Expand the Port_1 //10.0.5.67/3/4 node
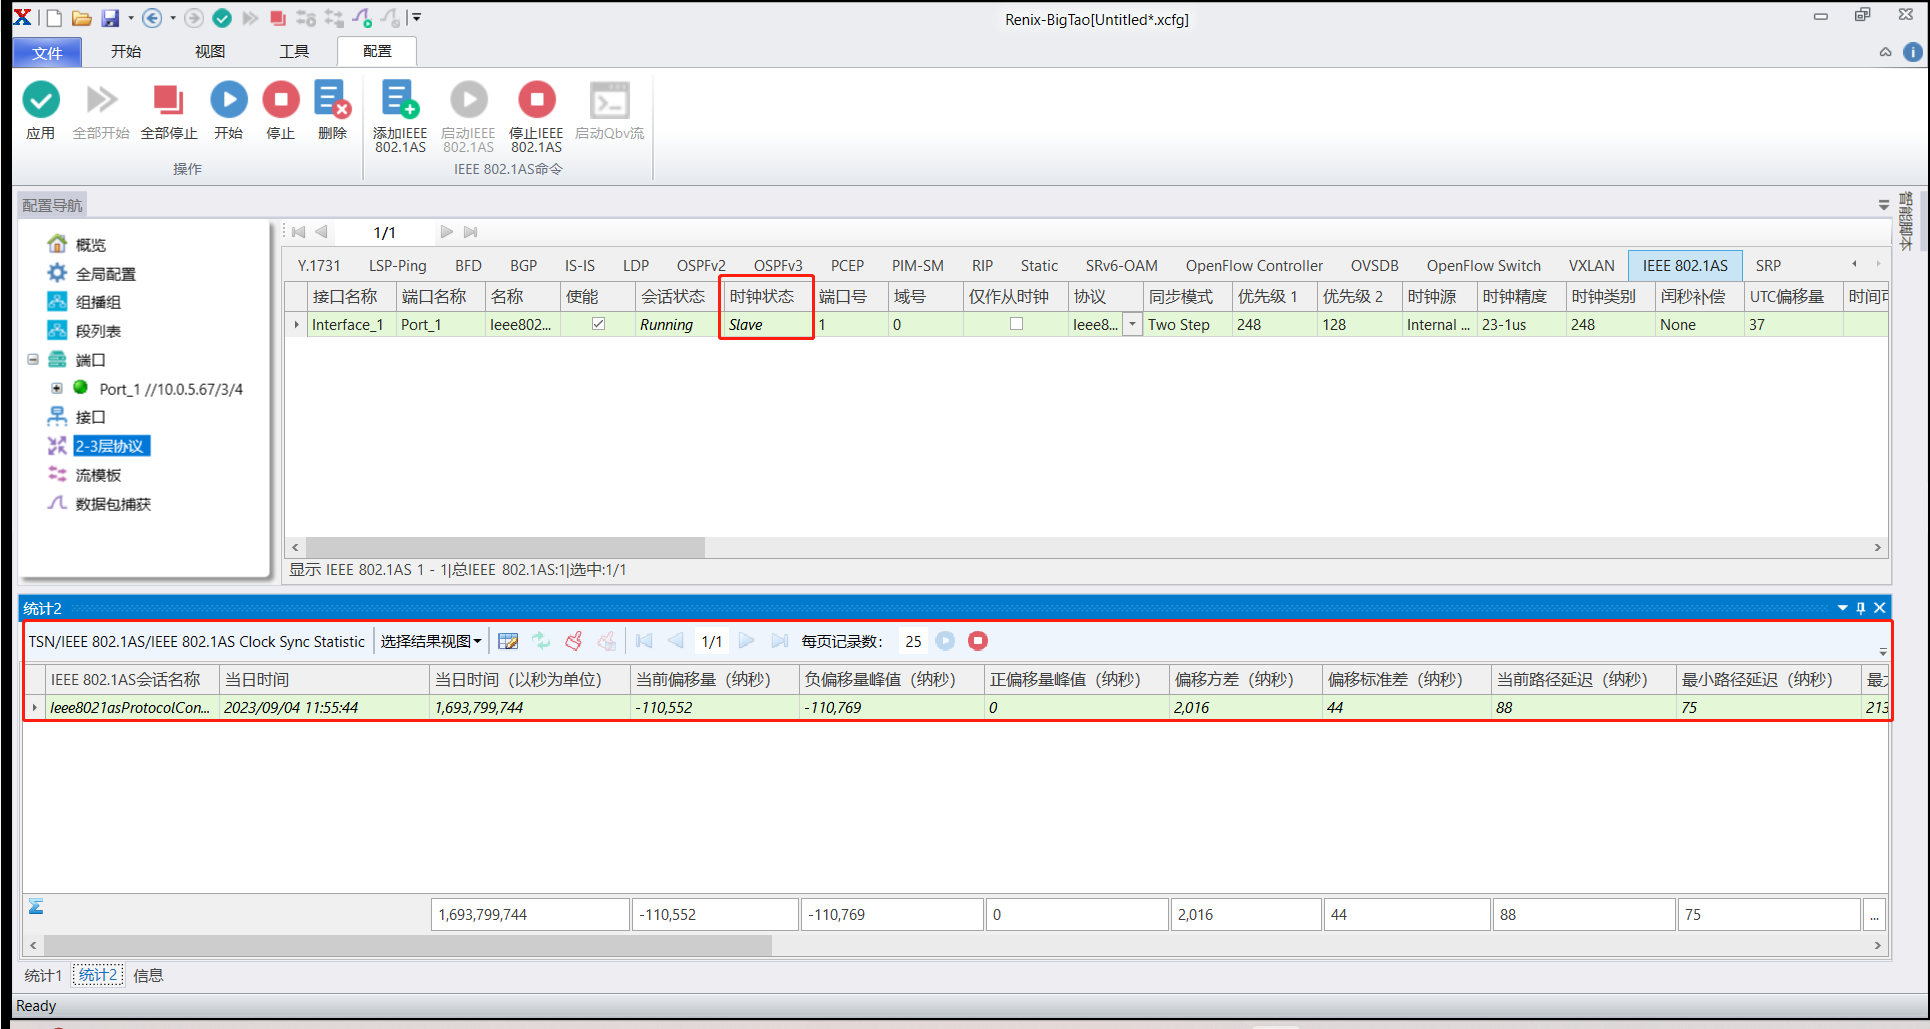The image size is (1930, 1029). 57,388
